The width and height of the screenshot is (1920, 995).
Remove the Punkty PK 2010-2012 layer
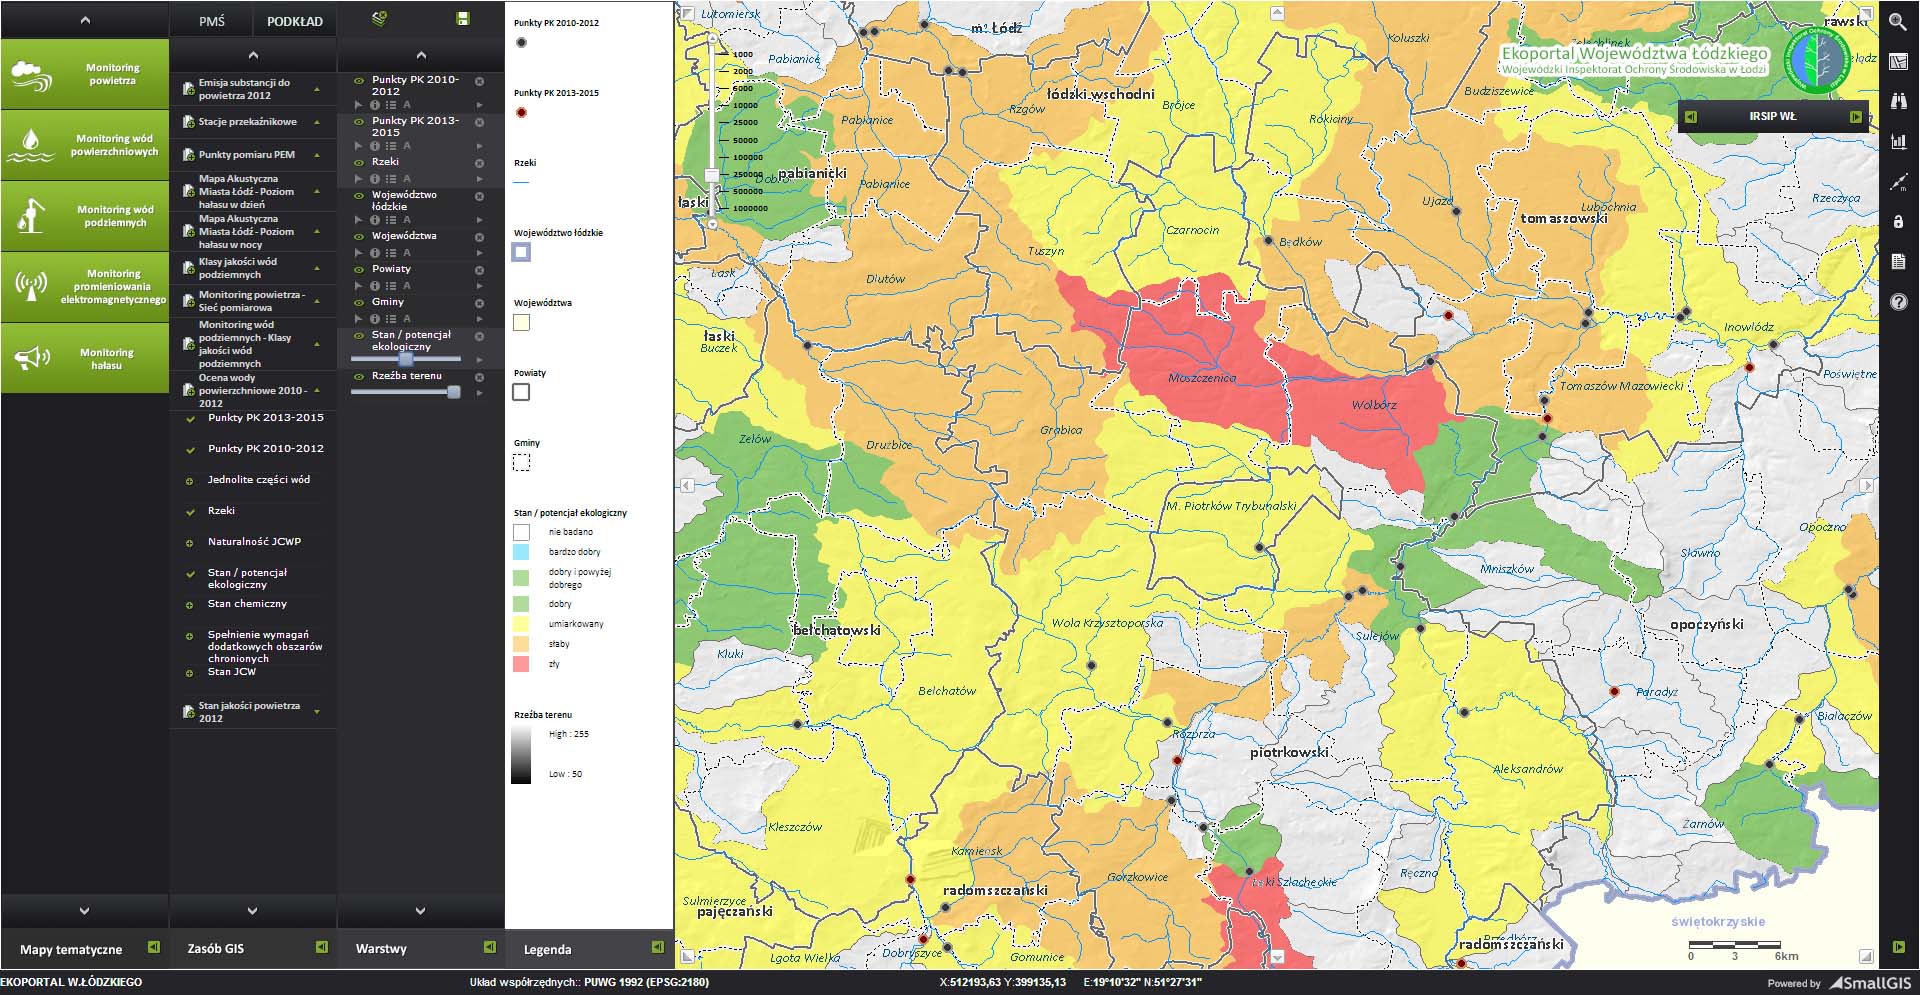coord(479,81)
